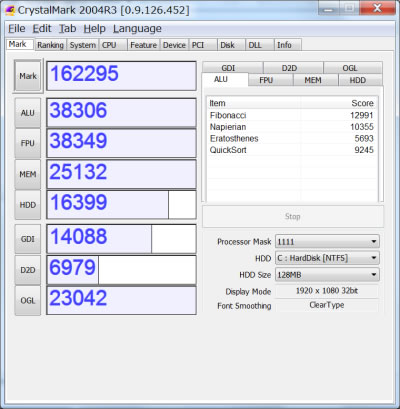The width and height of the screenshot is (400, 409).
Task: Select the GDI results tab
Action: [x=232, y=68]
